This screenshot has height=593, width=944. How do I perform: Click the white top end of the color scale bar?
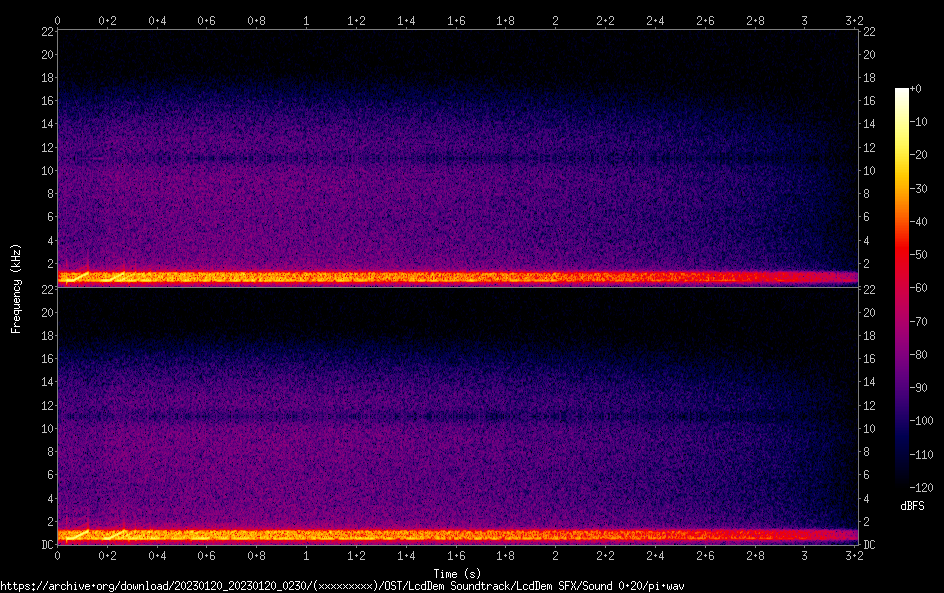(x=902, y=92)
